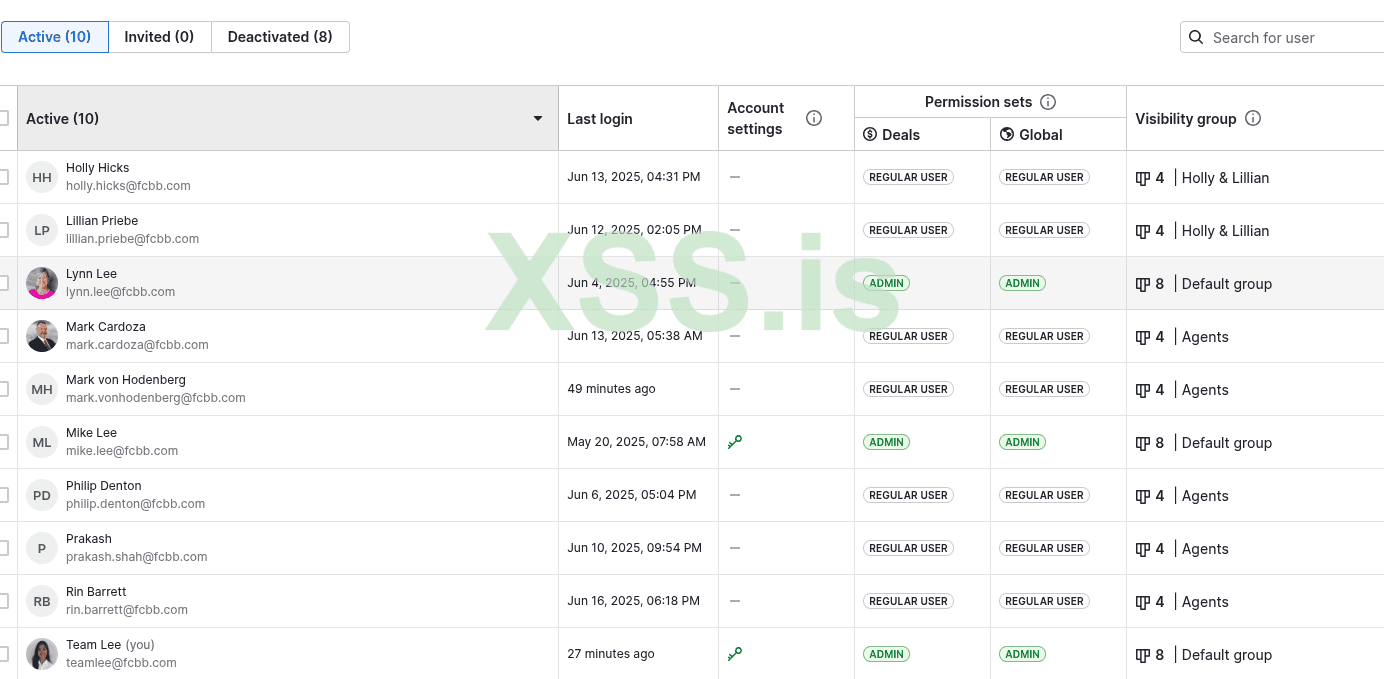Switch to the Deactivated (8) tab
The height and width of the screenshot is (679, 1384).
click(280, 37)
